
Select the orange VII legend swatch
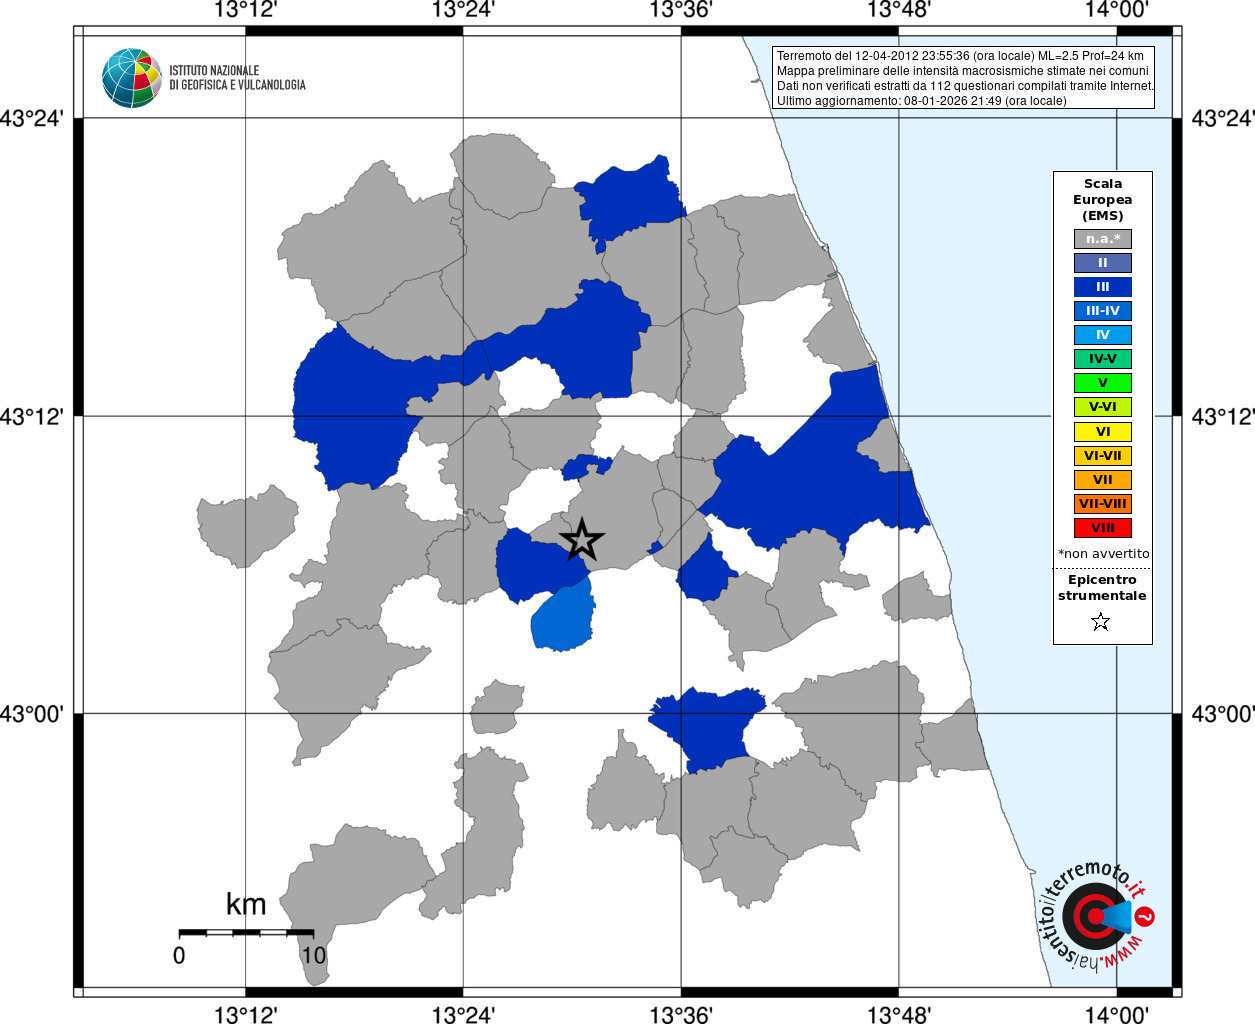pos(1103,480)
